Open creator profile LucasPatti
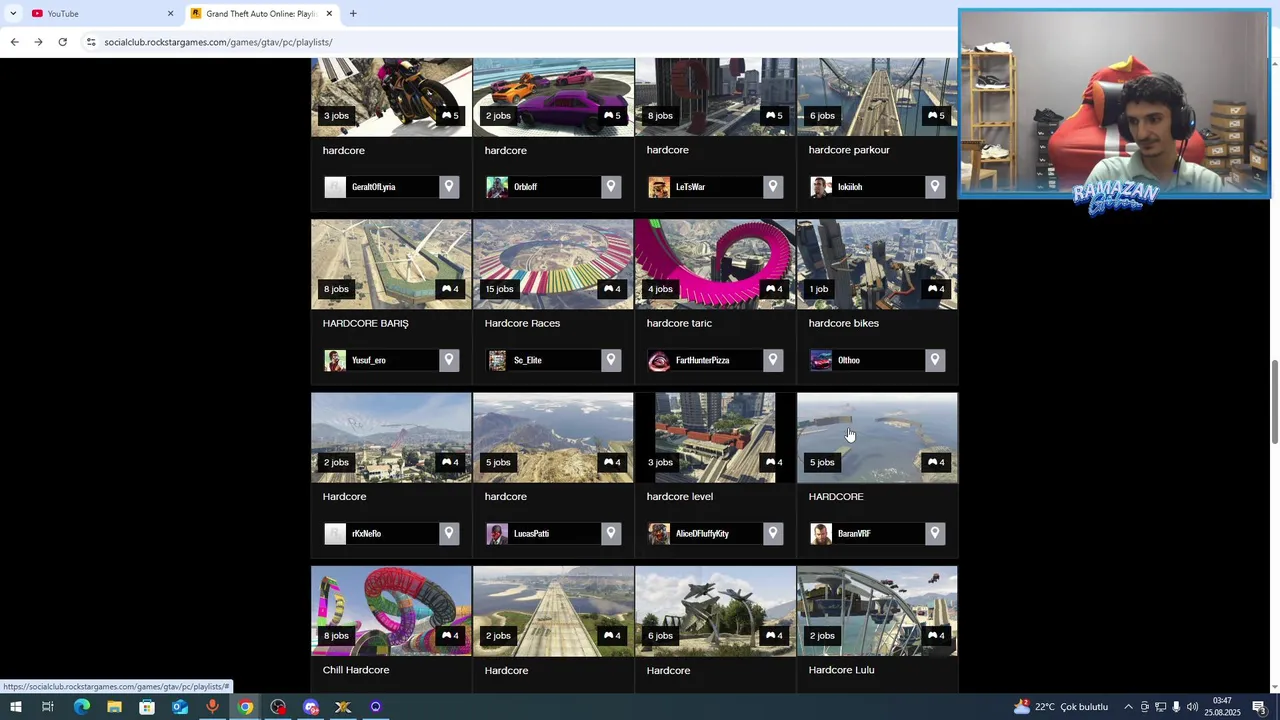Viewport: 1280px width, 720px height. pos(531,533)
